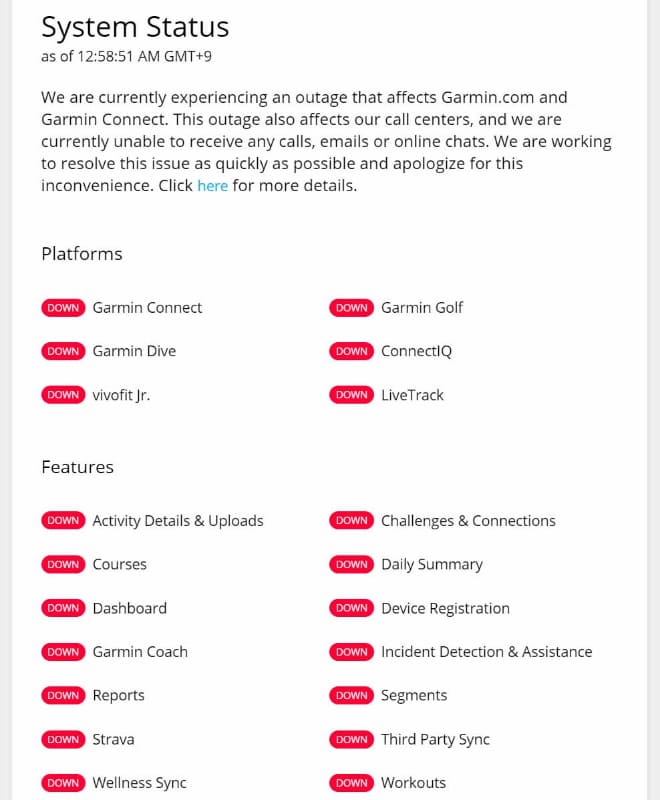The width and height of the screenshot is (660, 800).
Task: Click the Wellness Sync feature label
Action: tap(139, 783)
